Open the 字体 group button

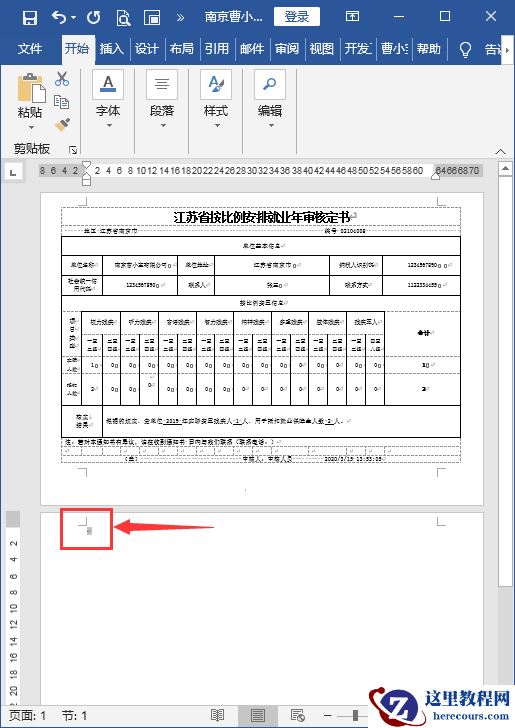[108, 98]
